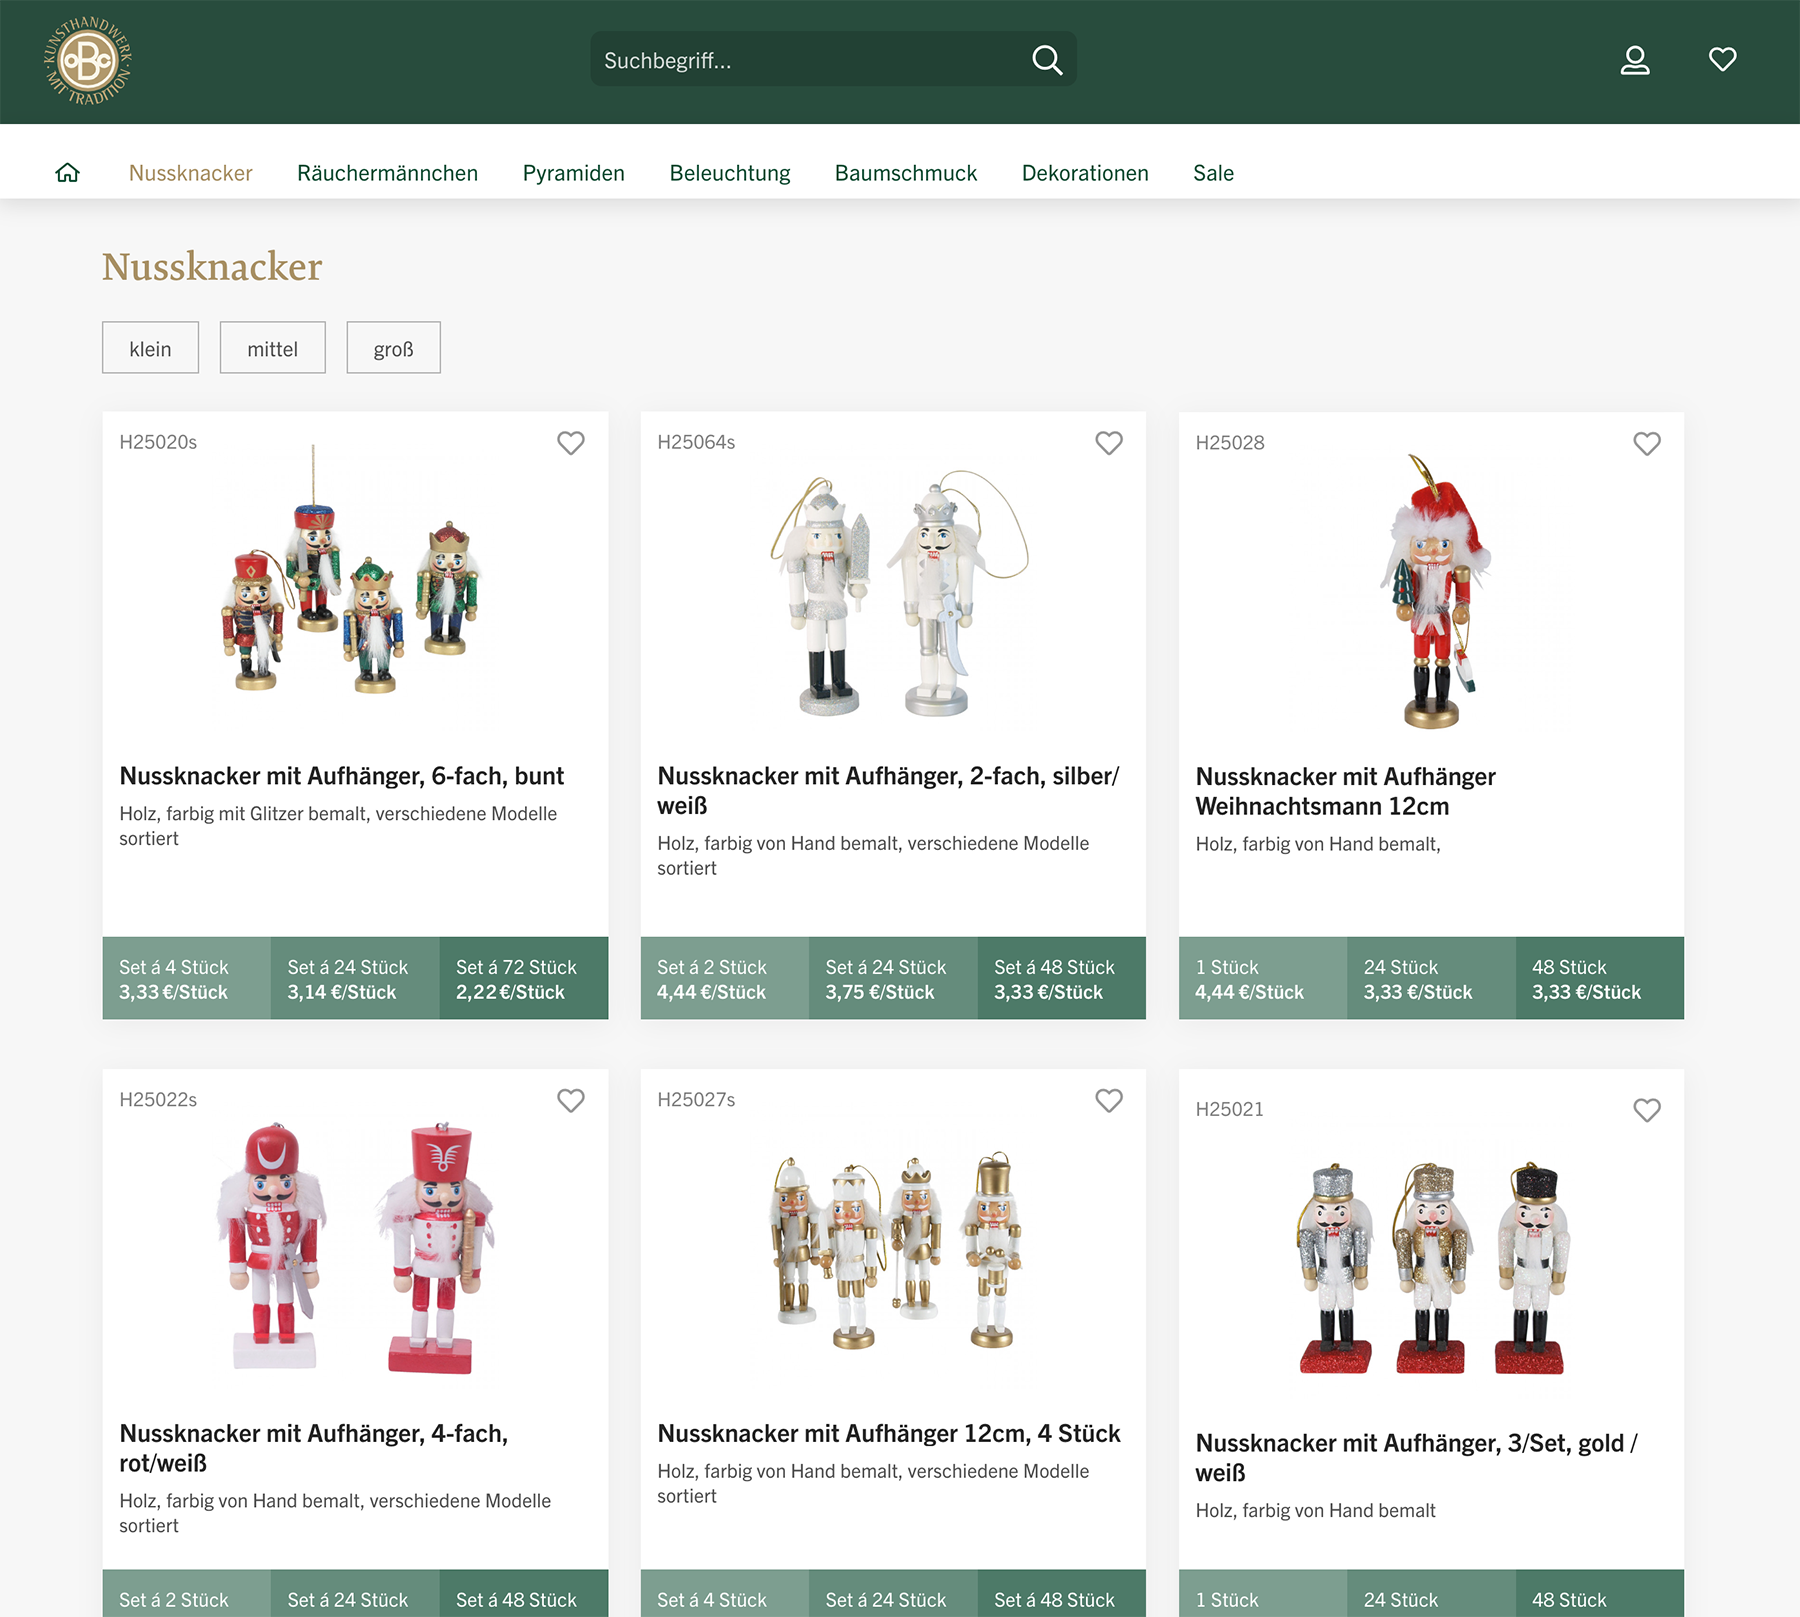Image resolution: width=1800 pixels, height=1617 pixels.
Task: Open the user account icon
Action: click(x=1634, y=60)
